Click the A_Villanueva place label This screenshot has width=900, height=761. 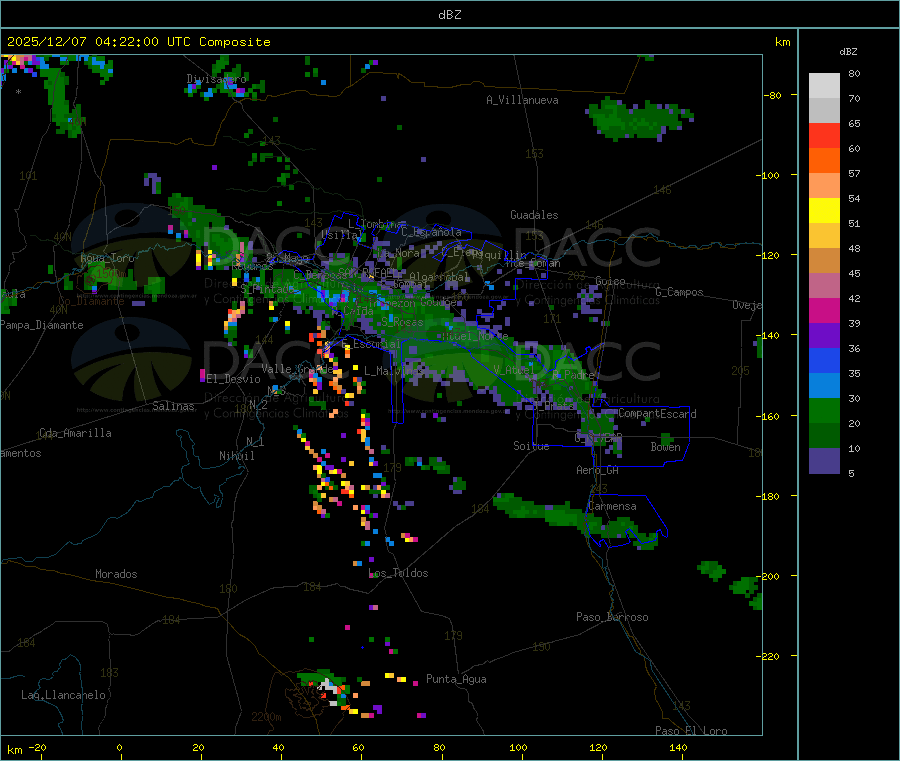tap(522, 100)
